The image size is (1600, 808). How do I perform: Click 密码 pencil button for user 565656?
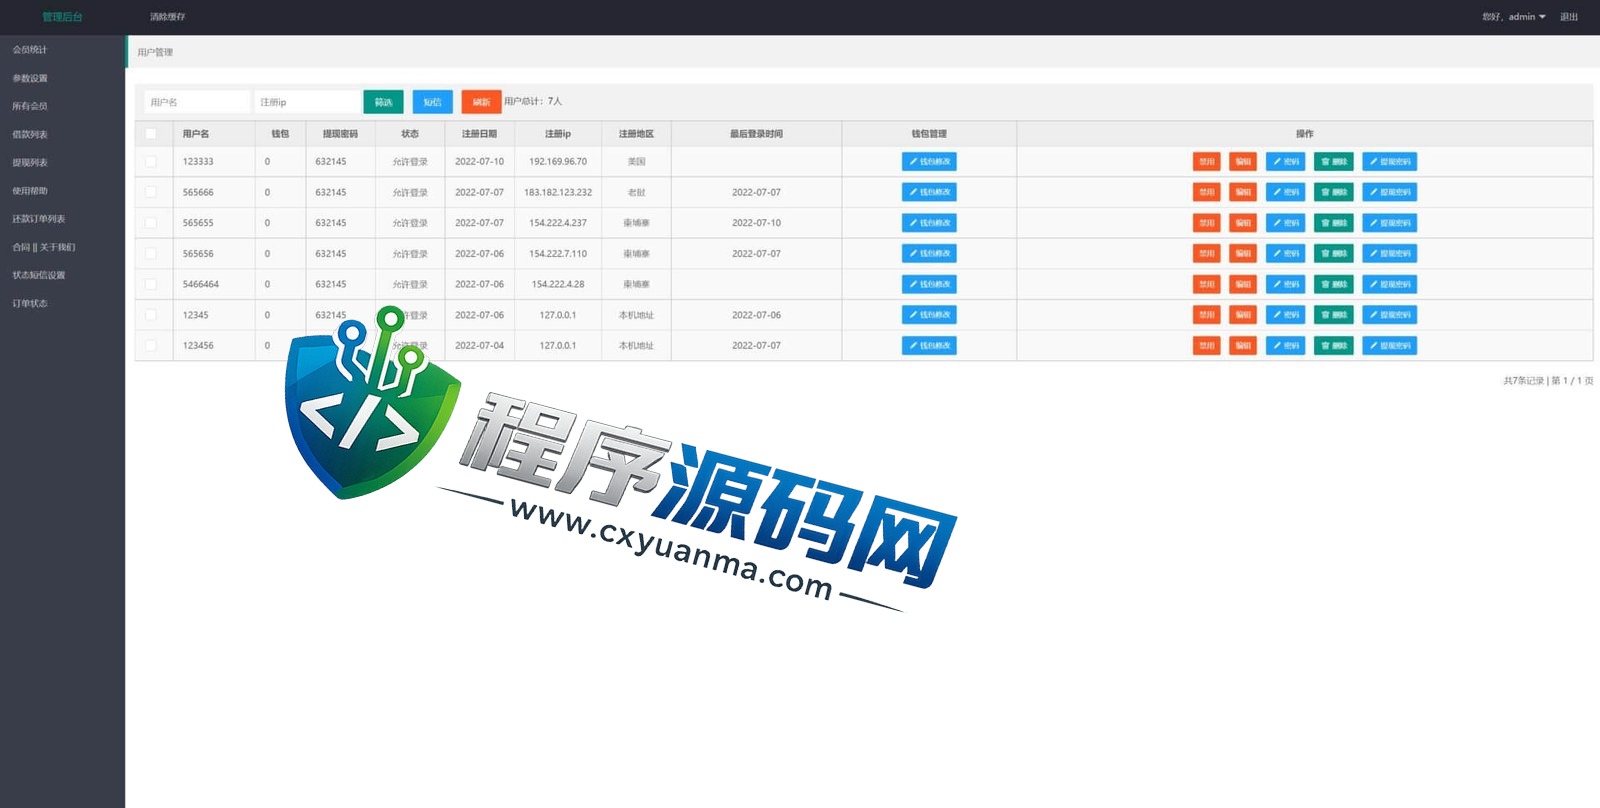coord(1285,253)
